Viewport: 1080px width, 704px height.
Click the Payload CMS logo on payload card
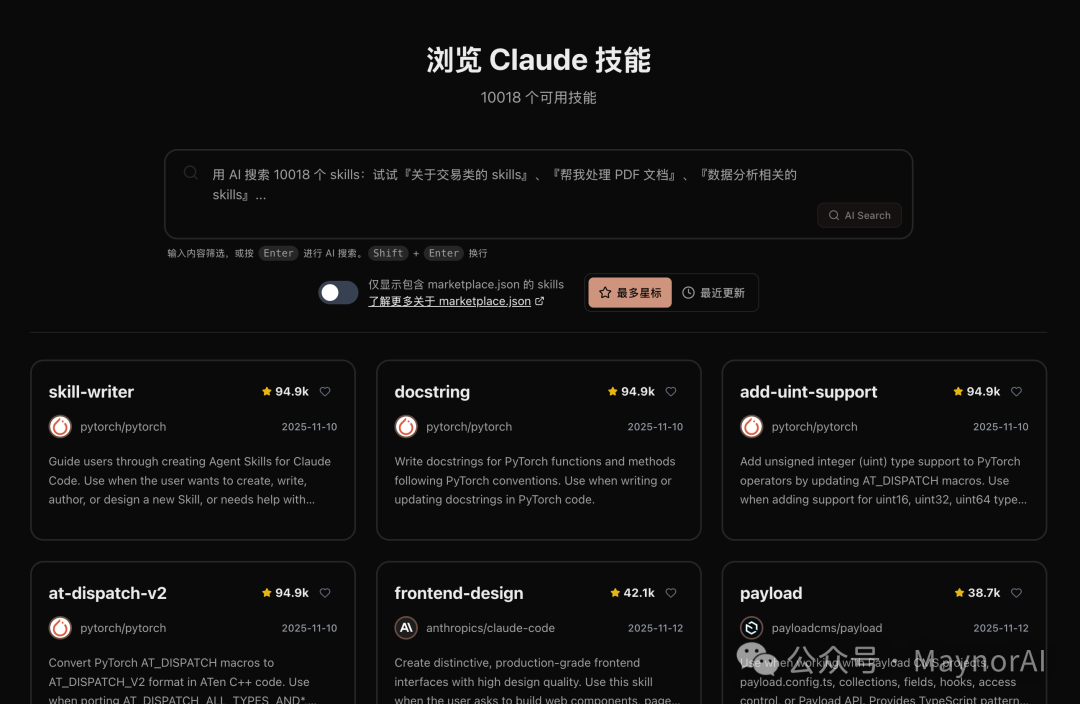(x=751, y=628)
